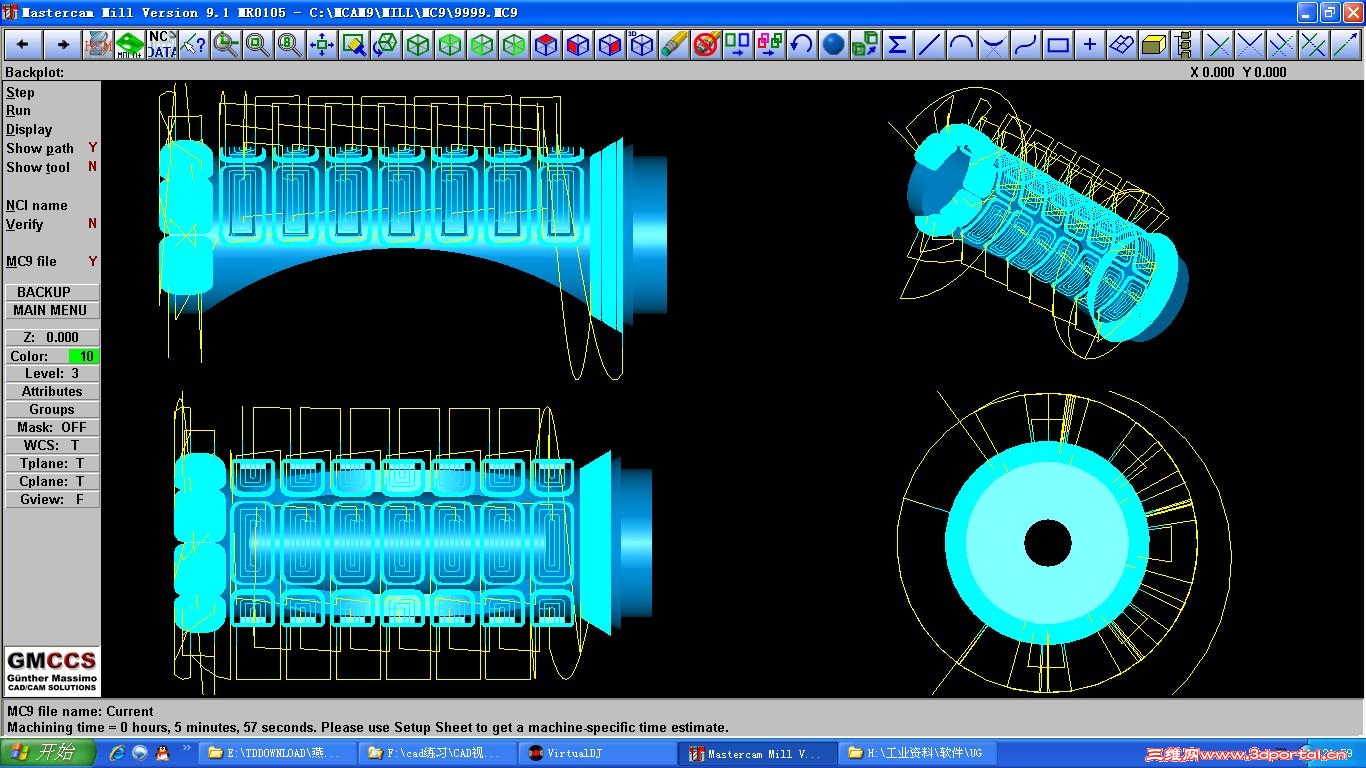Launch Internet Explorer from quick launch
Image resolution: width=1366 pixels, height=768 pixels.
pos(117,753)
